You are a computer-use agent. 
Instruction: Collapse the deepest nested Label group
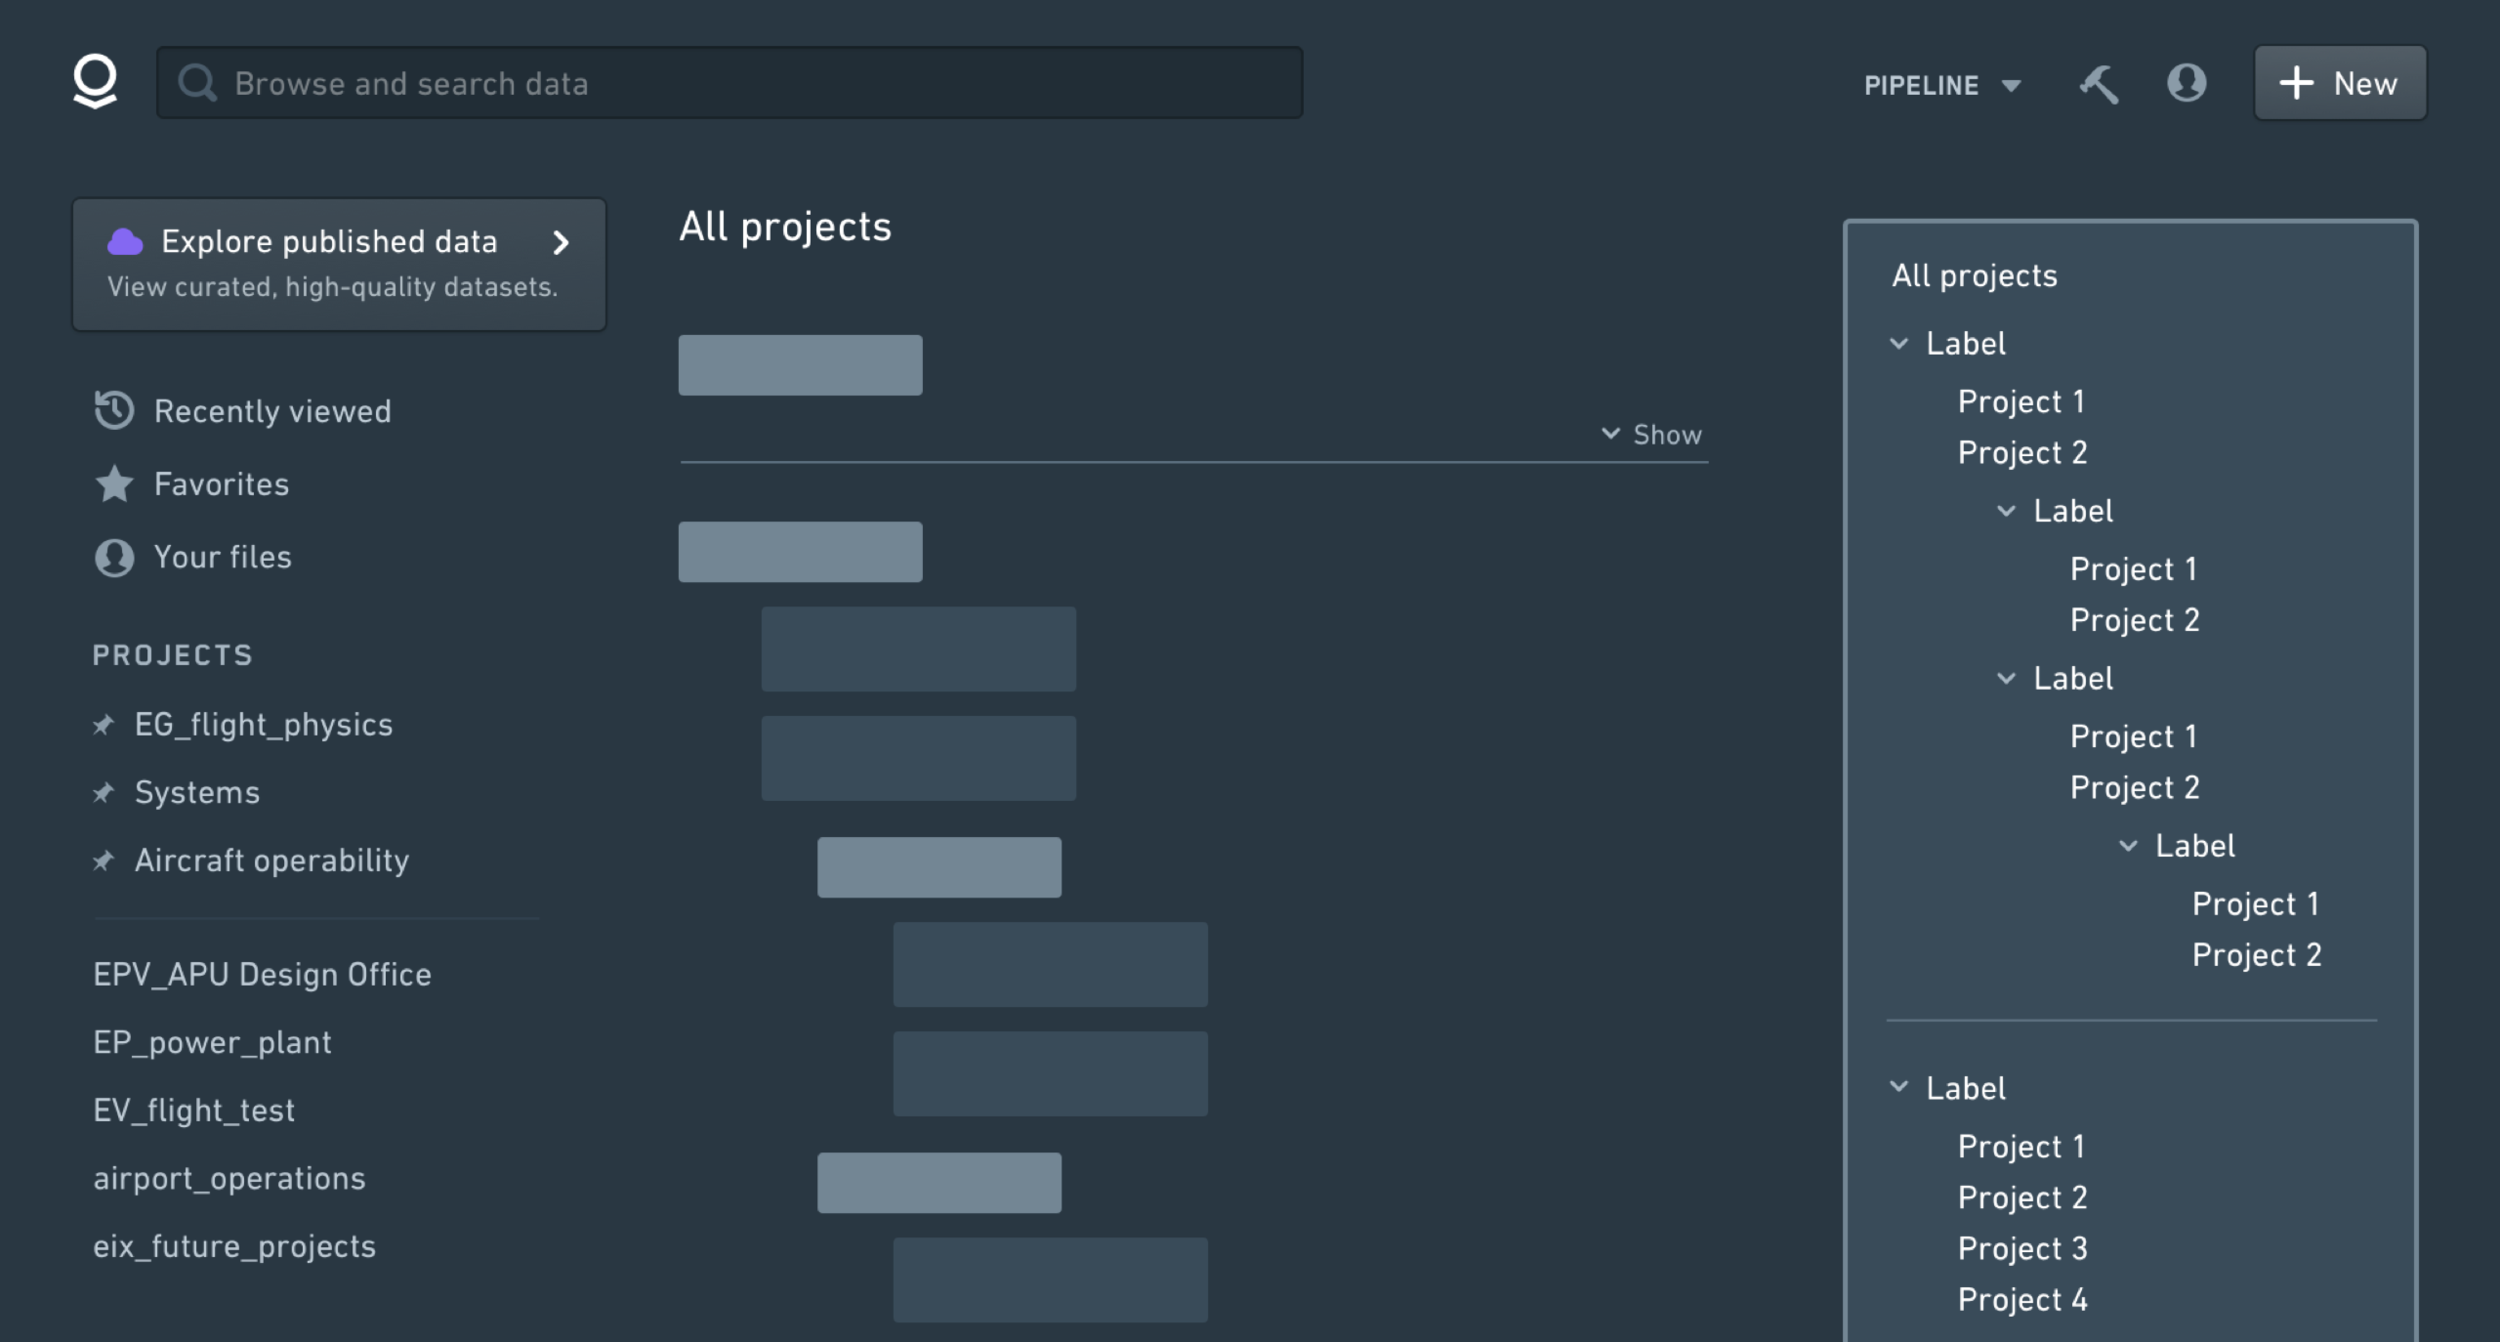pos(2128,846)
